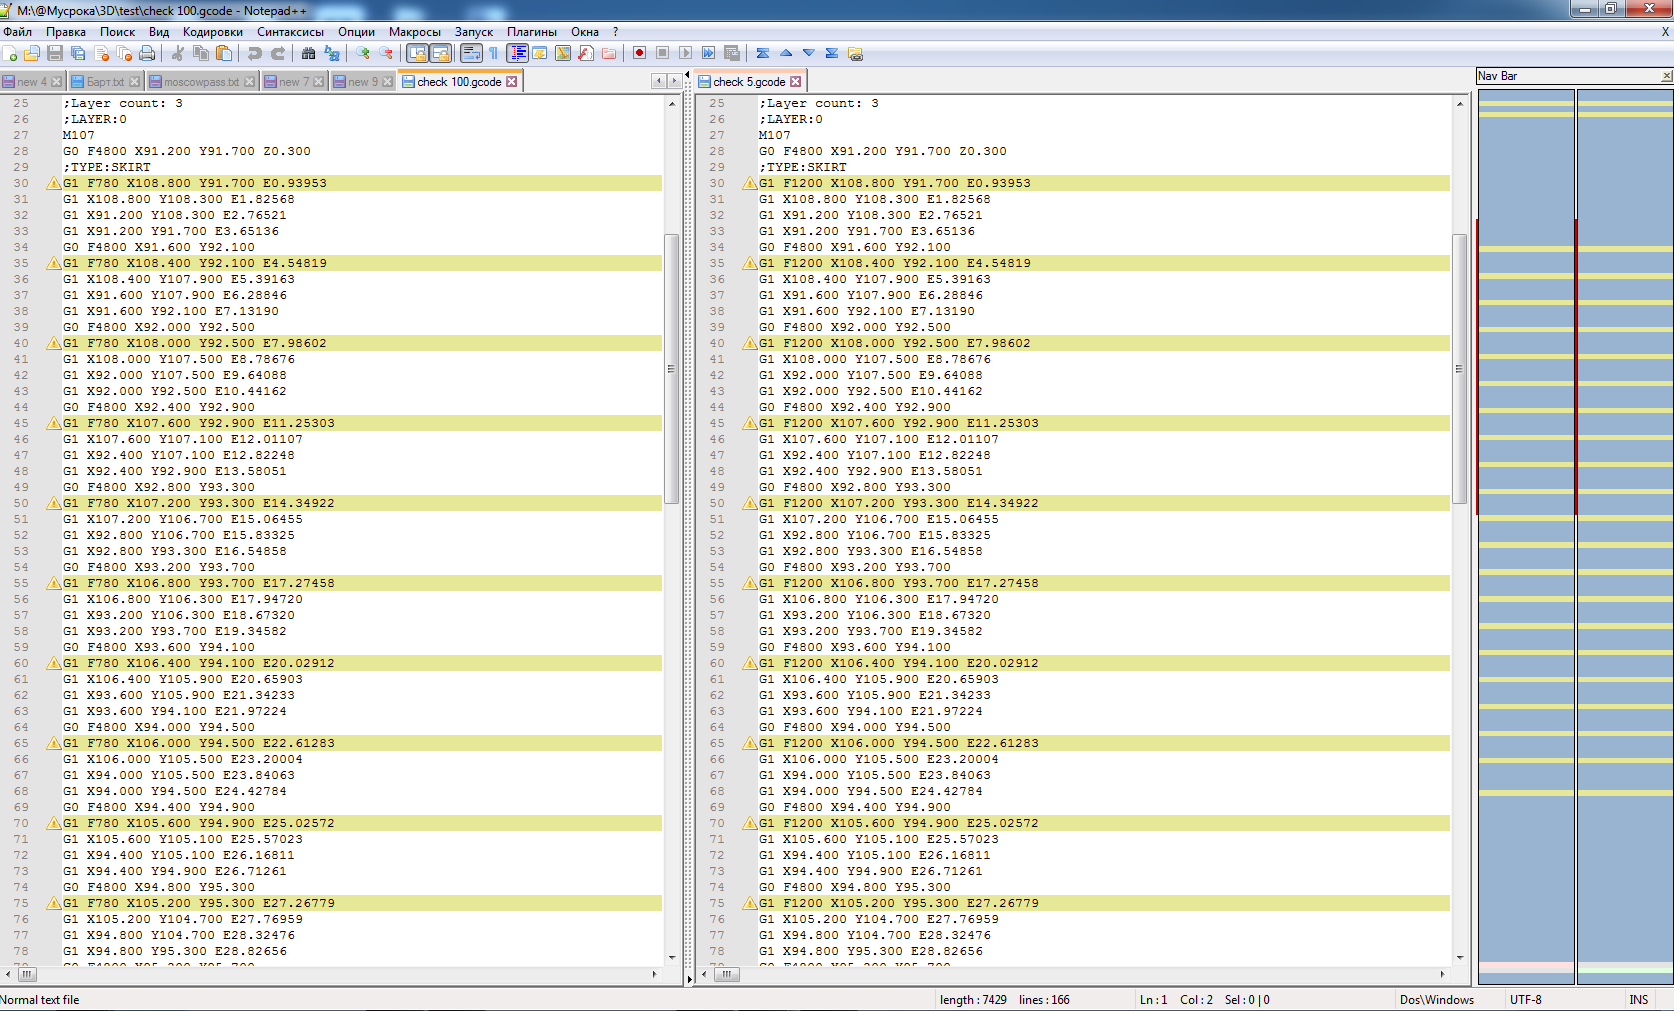Open Find dialog with binoculars icon
This screenshot has width=1674, height=1011.
pos(308,54)
